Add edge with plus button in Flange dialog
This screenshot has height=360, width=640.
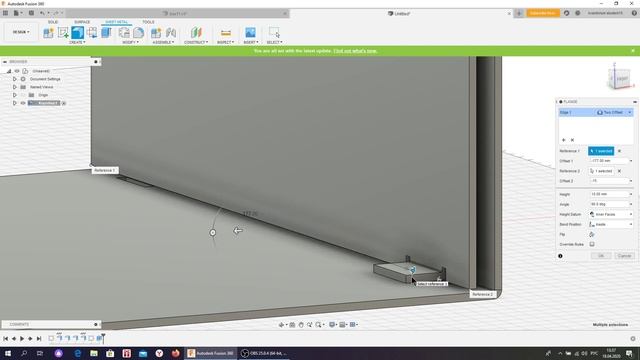pyautogui.click(x=564, y=140)
